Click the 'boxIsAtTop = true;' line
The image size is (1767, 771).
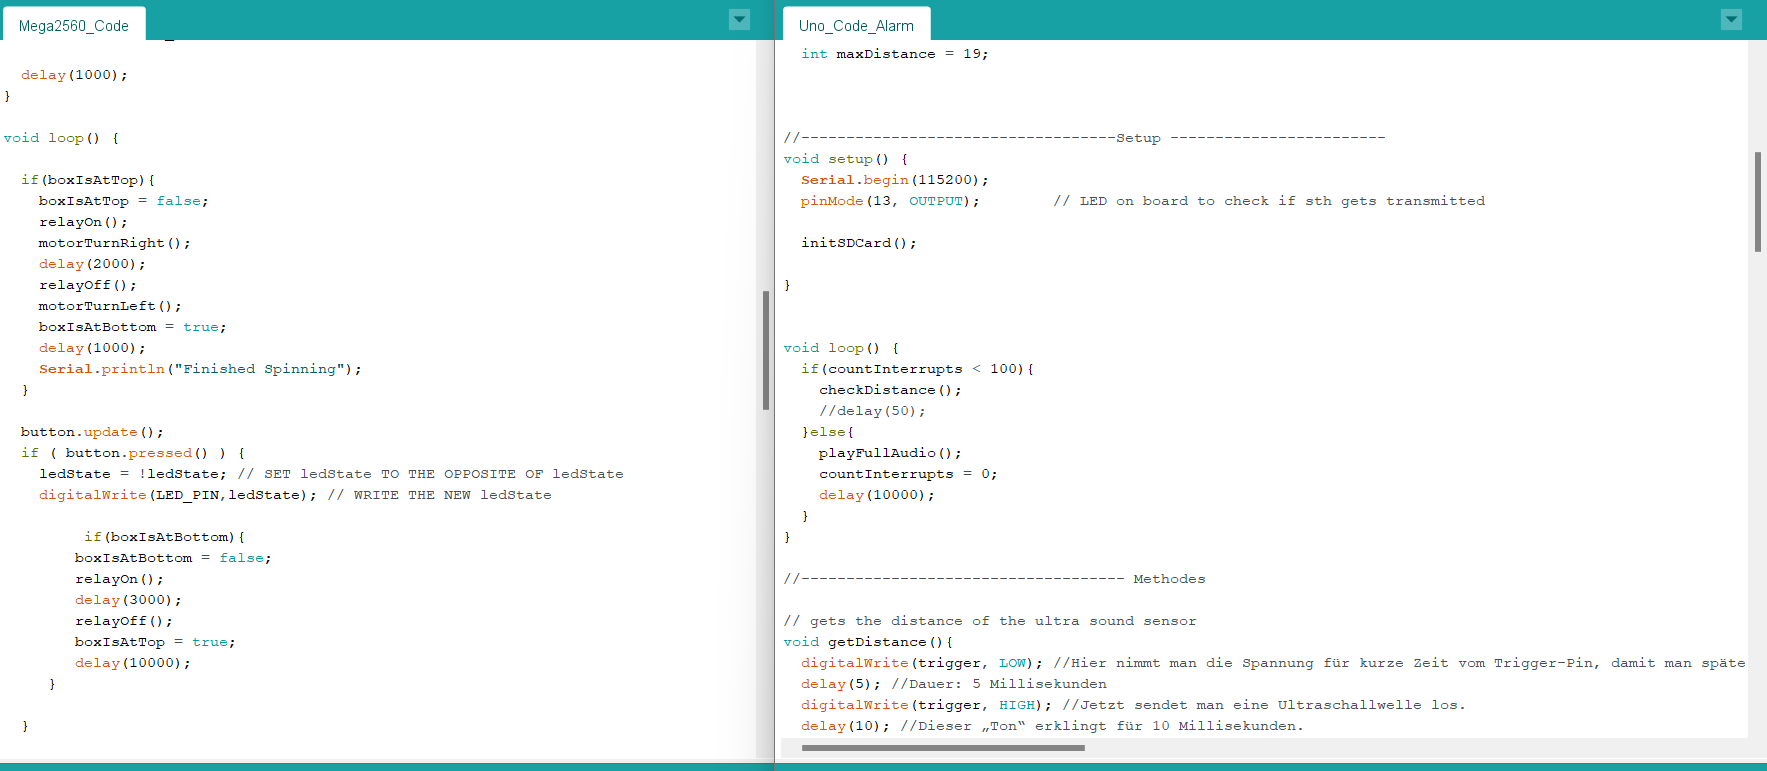click(x=155, y=642)
